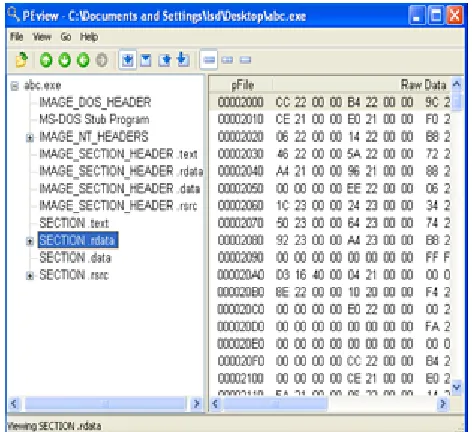The height and width of the screenshot is (432, 472).
Task: Click left arrow of data pane horizontal scrollbar
Action: [x=216, y=404]
